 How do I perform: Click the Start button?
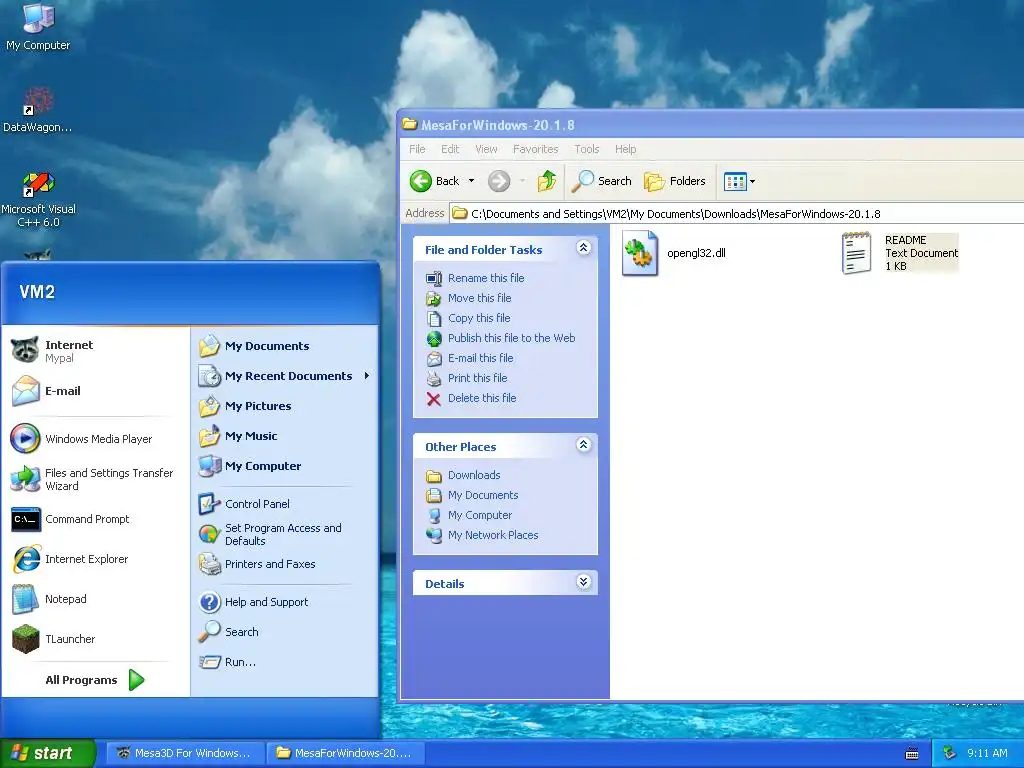[48, 753]
